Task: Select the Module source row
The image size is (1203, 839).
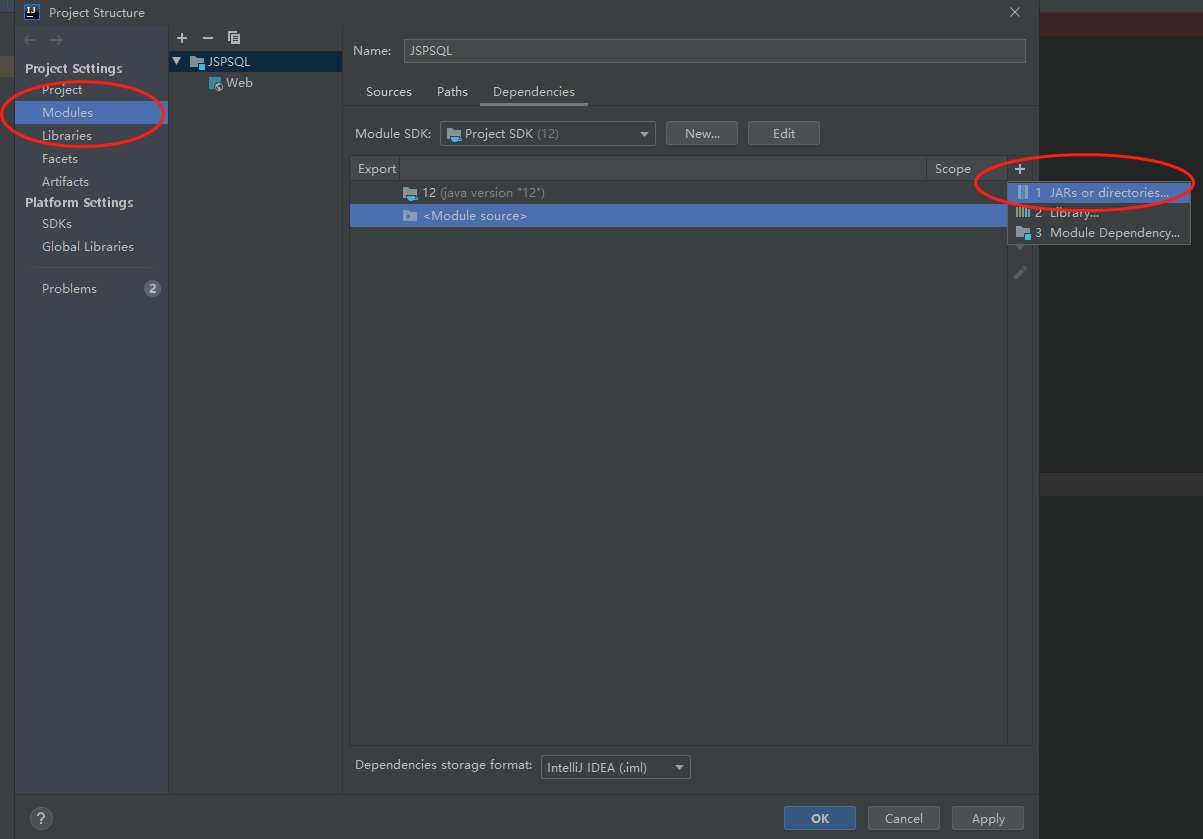Action: (x=678, y=216)
